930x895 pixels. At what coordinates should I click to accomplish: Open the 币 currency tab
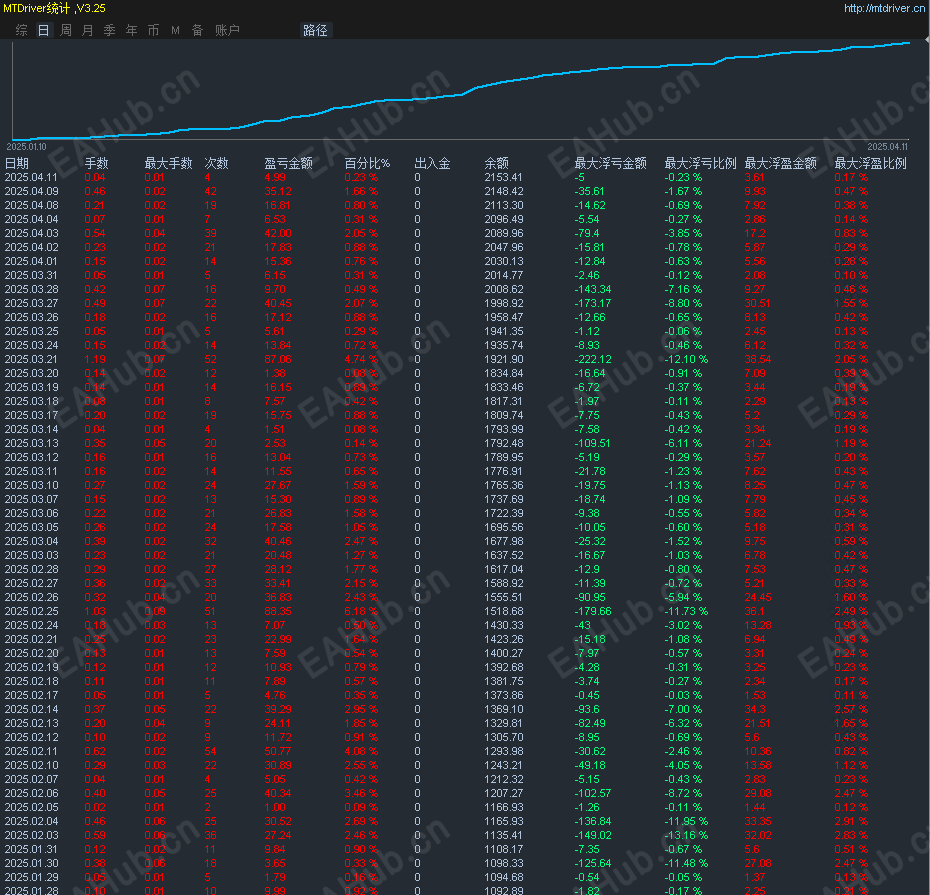click(x=154, y=30)
